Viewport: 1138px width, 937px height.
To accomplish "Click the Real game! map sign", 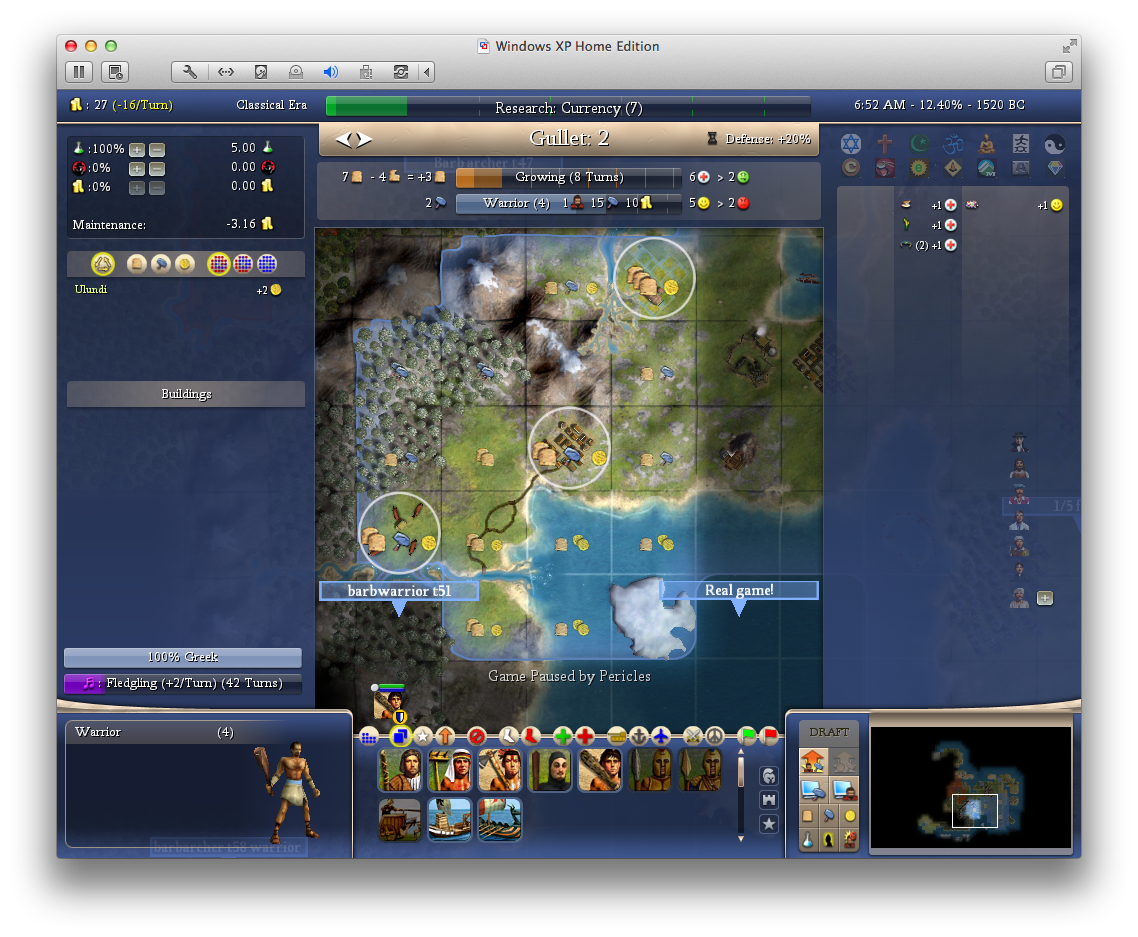I will click(739, 590).
